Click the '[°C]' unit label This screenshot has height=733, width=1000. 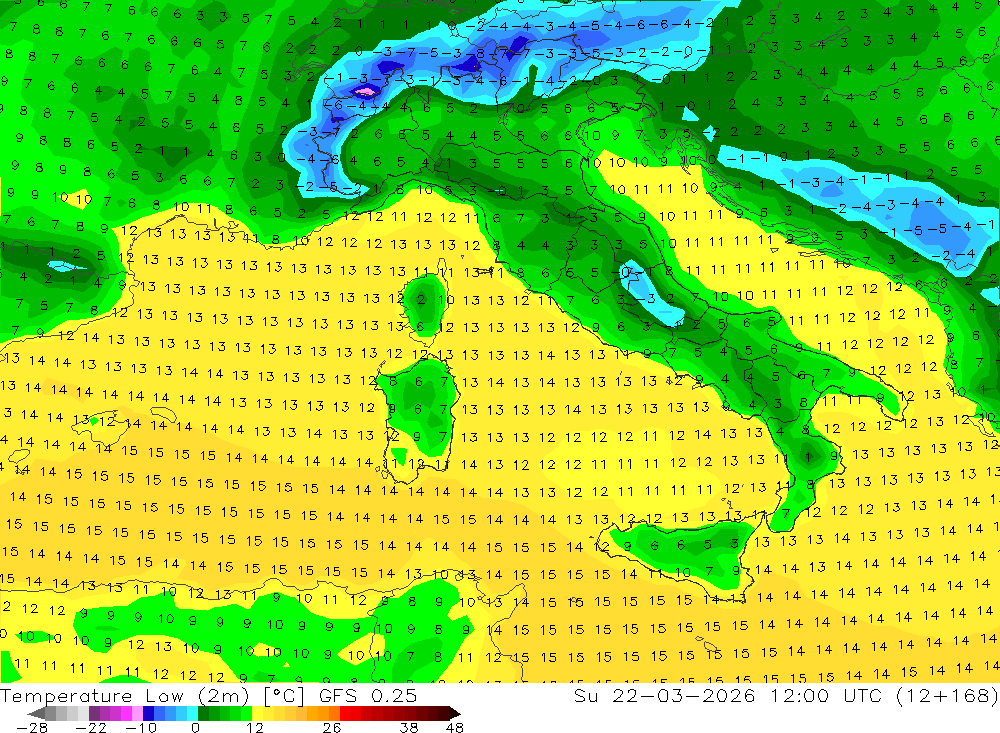point(284,695)
